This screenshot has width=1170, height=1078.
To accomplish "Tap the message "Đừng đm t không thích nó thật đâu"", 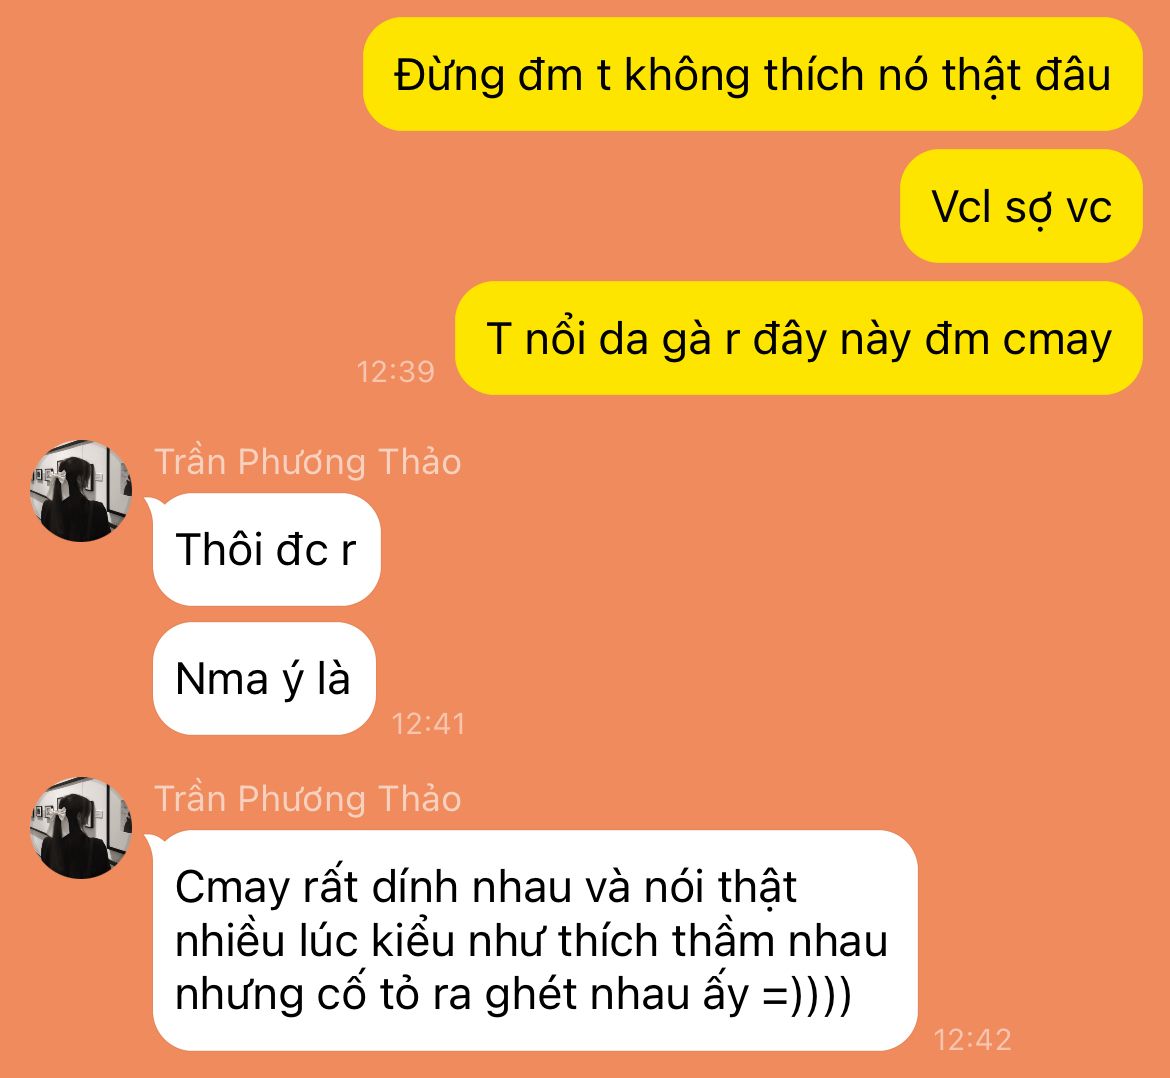I will (752, 75).
